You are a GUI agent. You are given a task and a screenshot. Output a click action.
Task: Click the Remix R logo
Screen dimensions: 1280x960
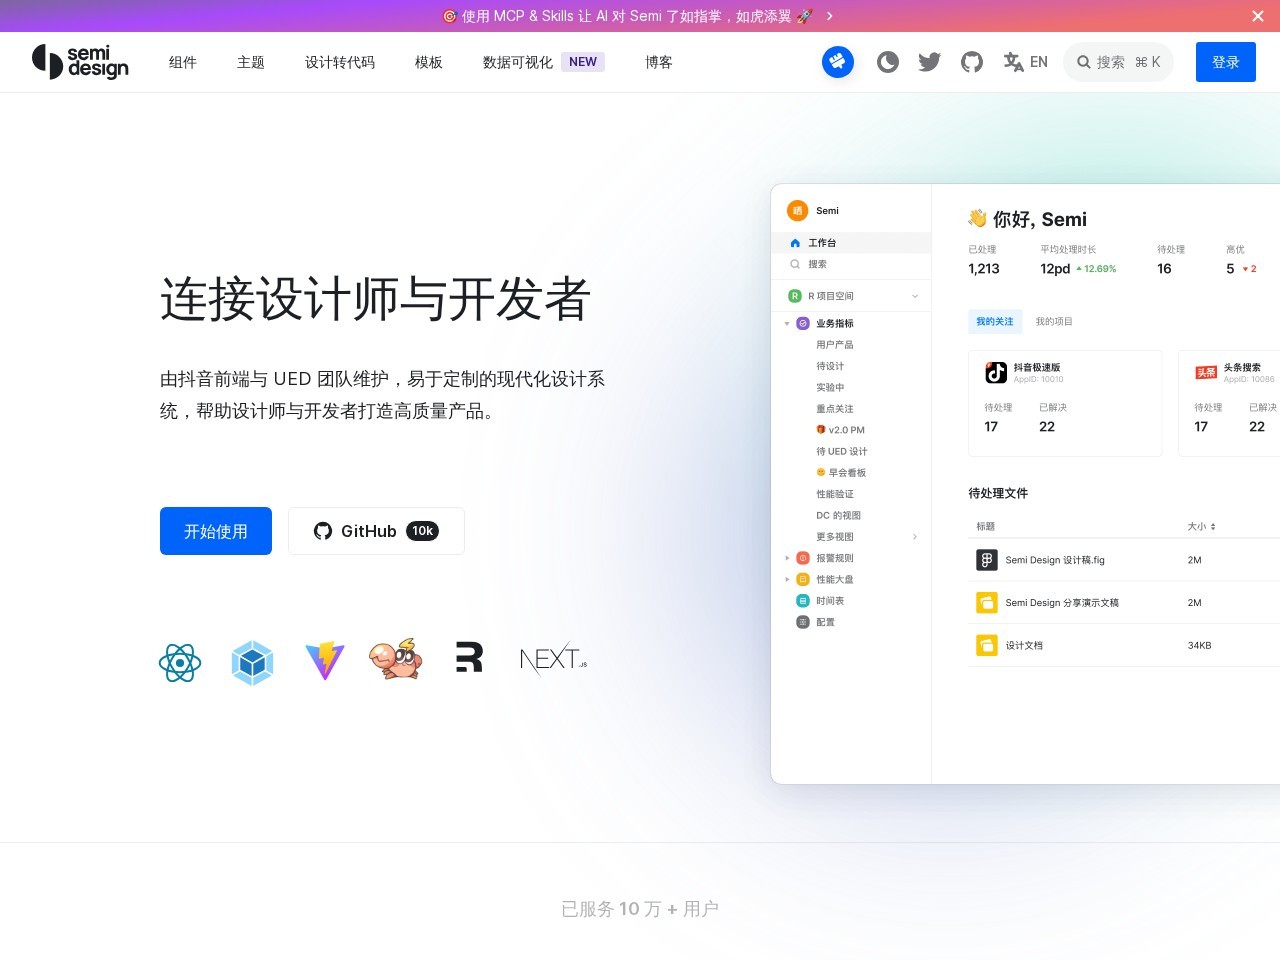point(469,657)
